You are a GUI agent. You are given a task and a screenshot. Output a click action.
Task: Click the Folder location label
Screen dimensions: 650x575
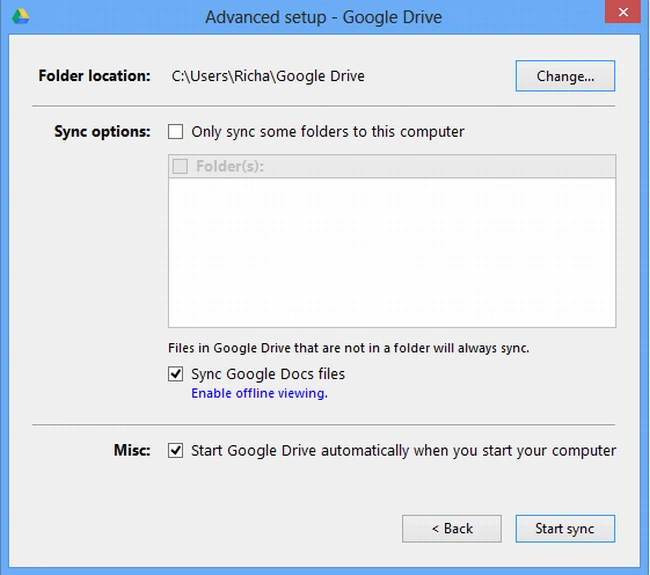(95, 76)
